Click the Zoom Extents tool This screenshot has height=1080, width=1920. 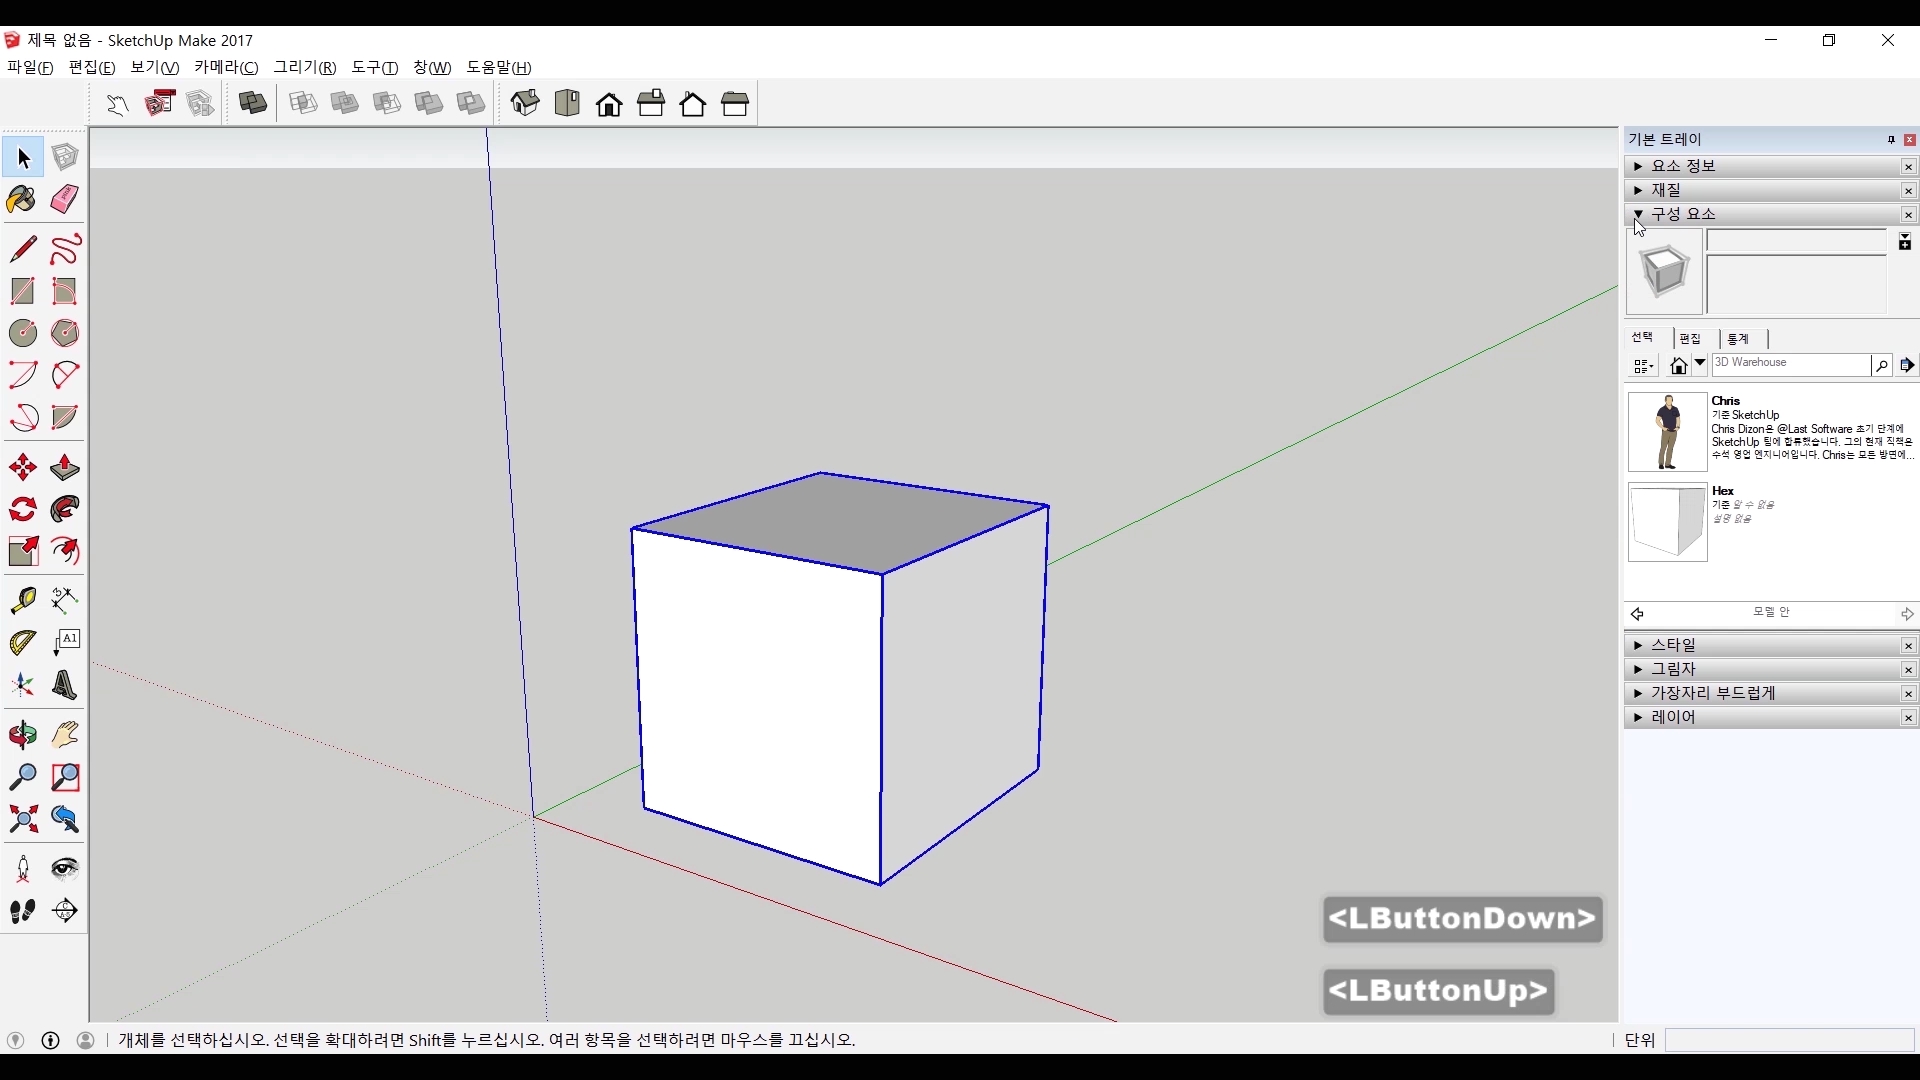(22, 820)
